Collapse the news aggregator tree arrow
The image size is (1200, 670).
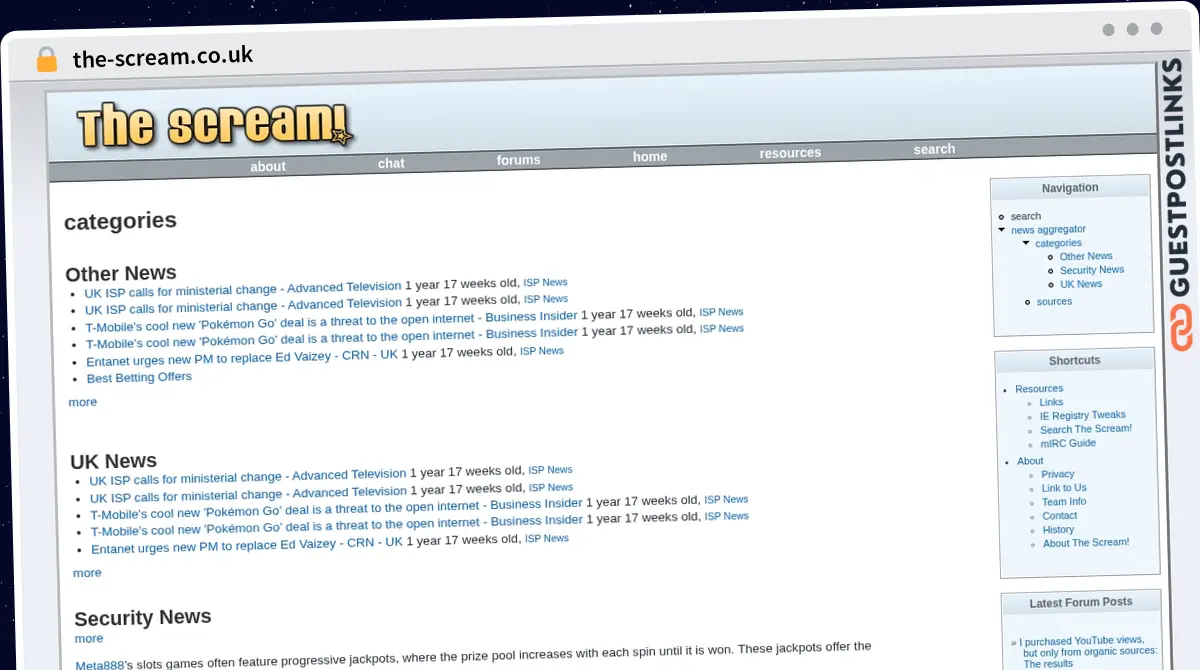click(1002, 229)
